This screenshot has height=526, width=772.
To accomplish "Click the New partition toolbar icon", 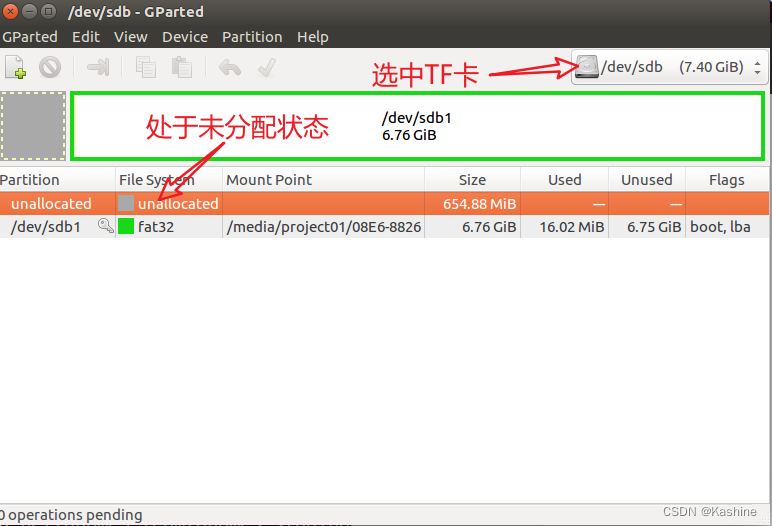I will coord(15,68).
